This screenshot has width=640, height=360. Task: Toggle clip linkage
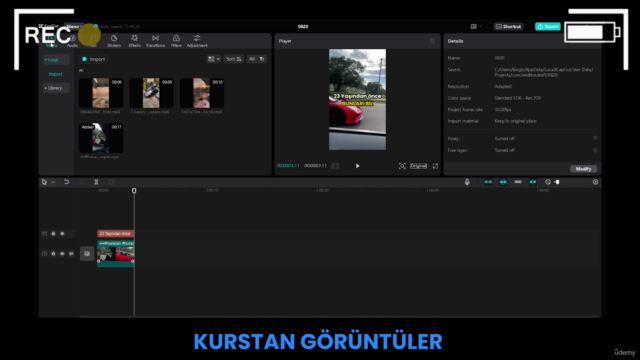tap(518, 182)
